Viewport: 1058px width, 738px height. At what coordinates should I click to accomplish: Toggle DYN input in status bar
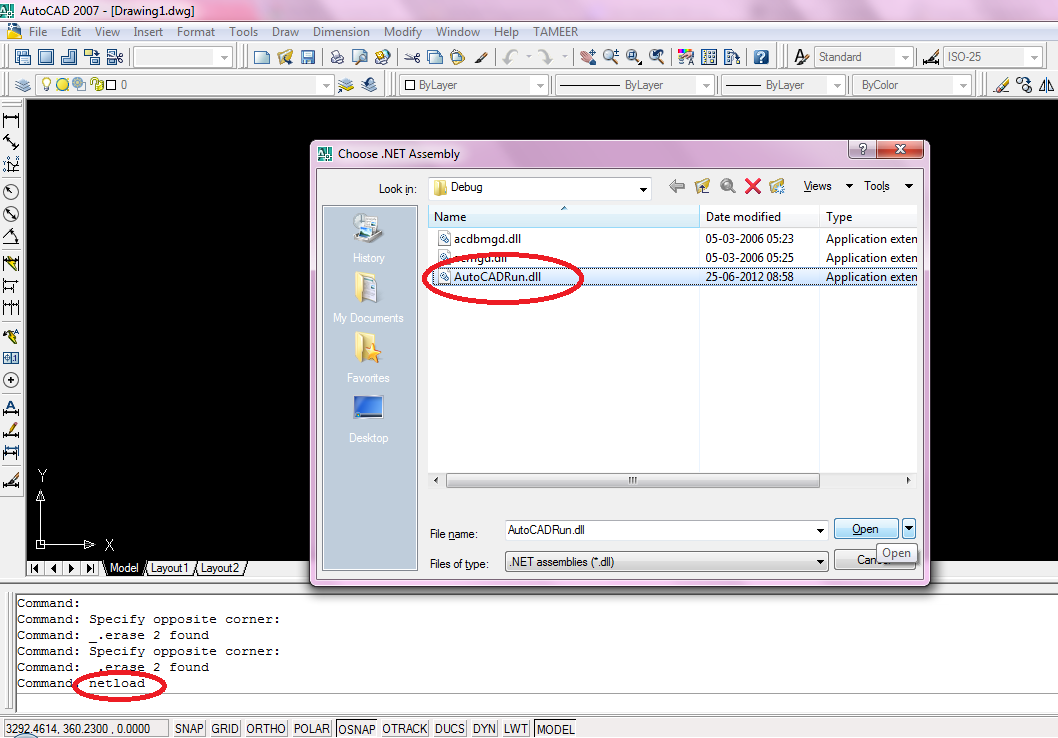coord(484,729)
